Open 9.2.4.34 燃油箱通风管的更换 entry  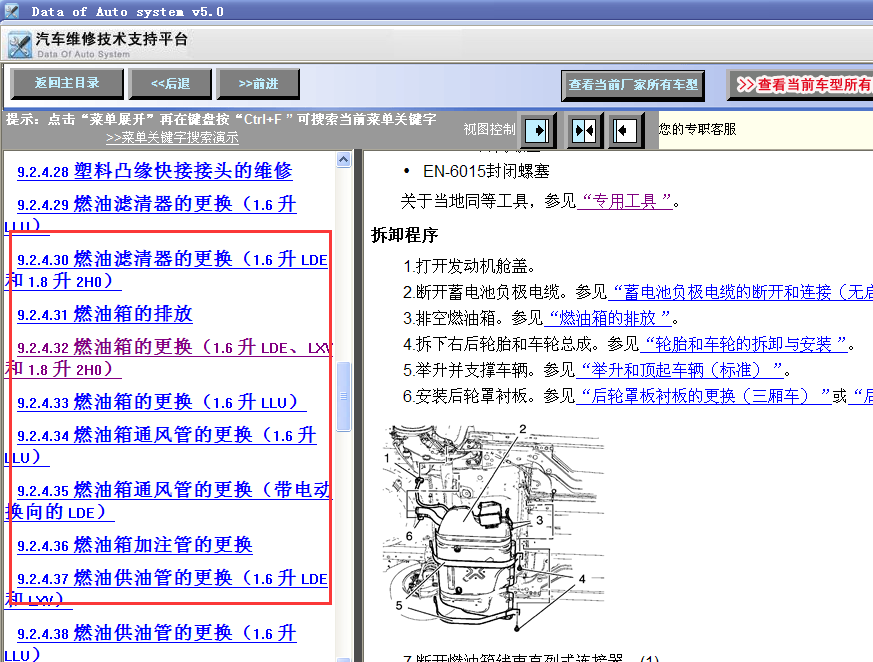pos(160,446)
